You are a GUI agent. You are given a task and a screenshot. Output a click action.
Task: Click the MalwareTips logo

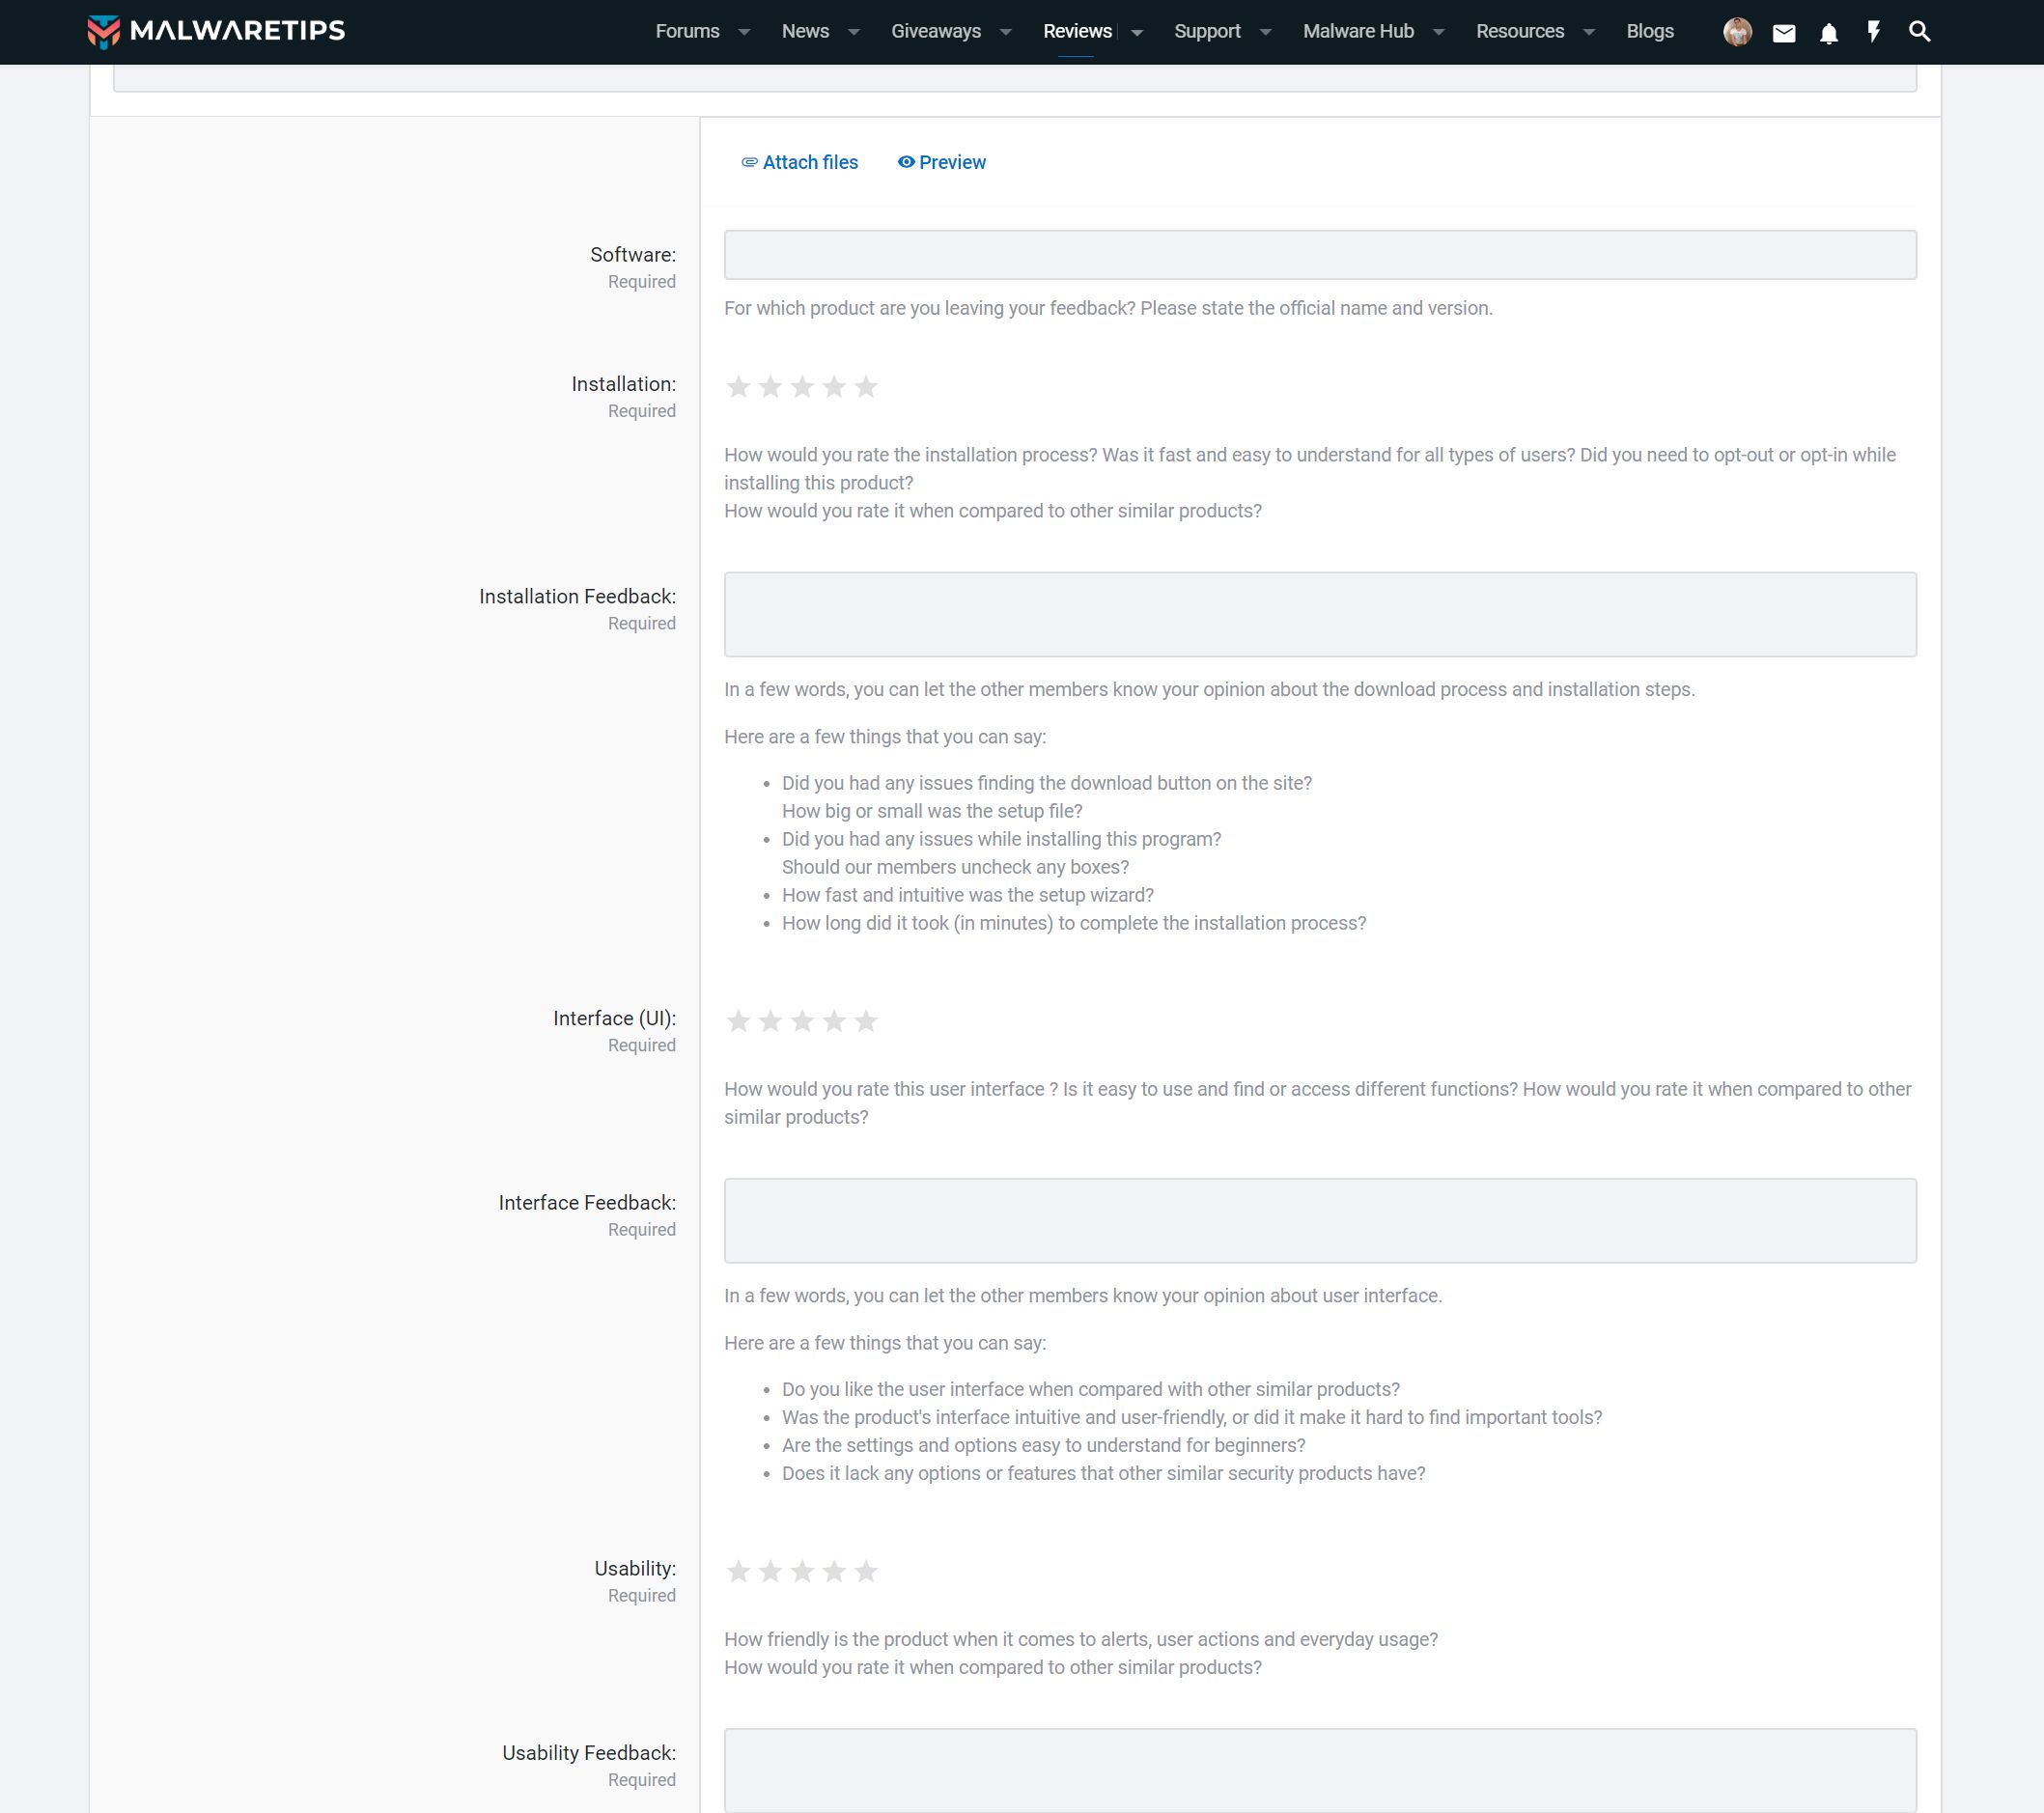(216, 31)
